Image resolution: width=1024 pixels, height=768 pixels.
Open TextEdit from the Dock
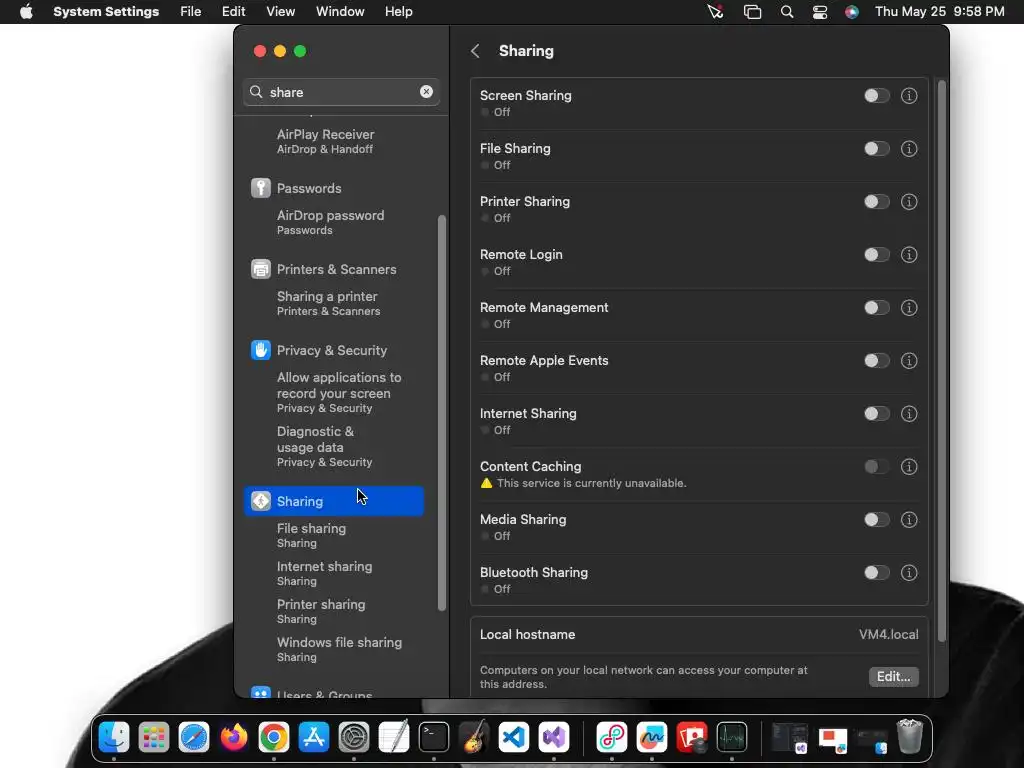(x=394, y=737)
